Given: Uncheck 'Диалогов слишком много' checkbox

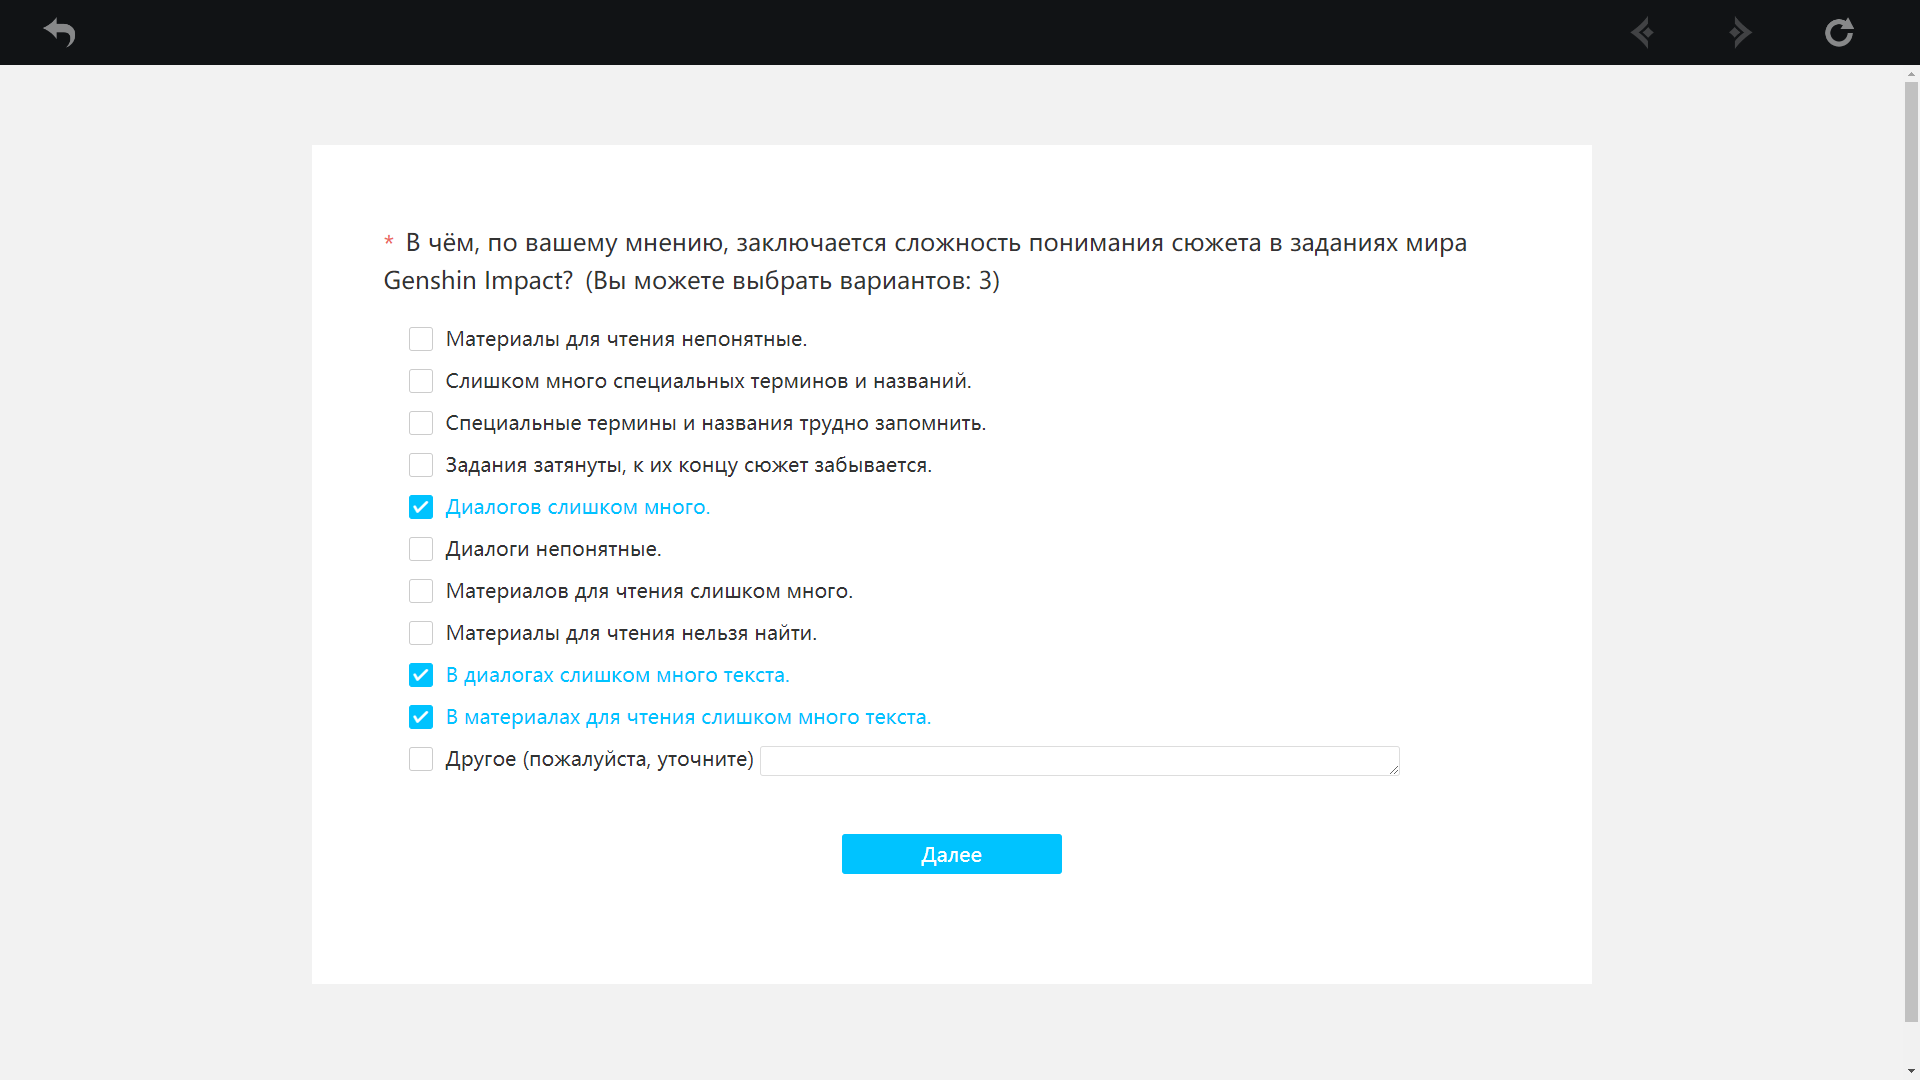Looking at the screenshot, I should point(421,507).
